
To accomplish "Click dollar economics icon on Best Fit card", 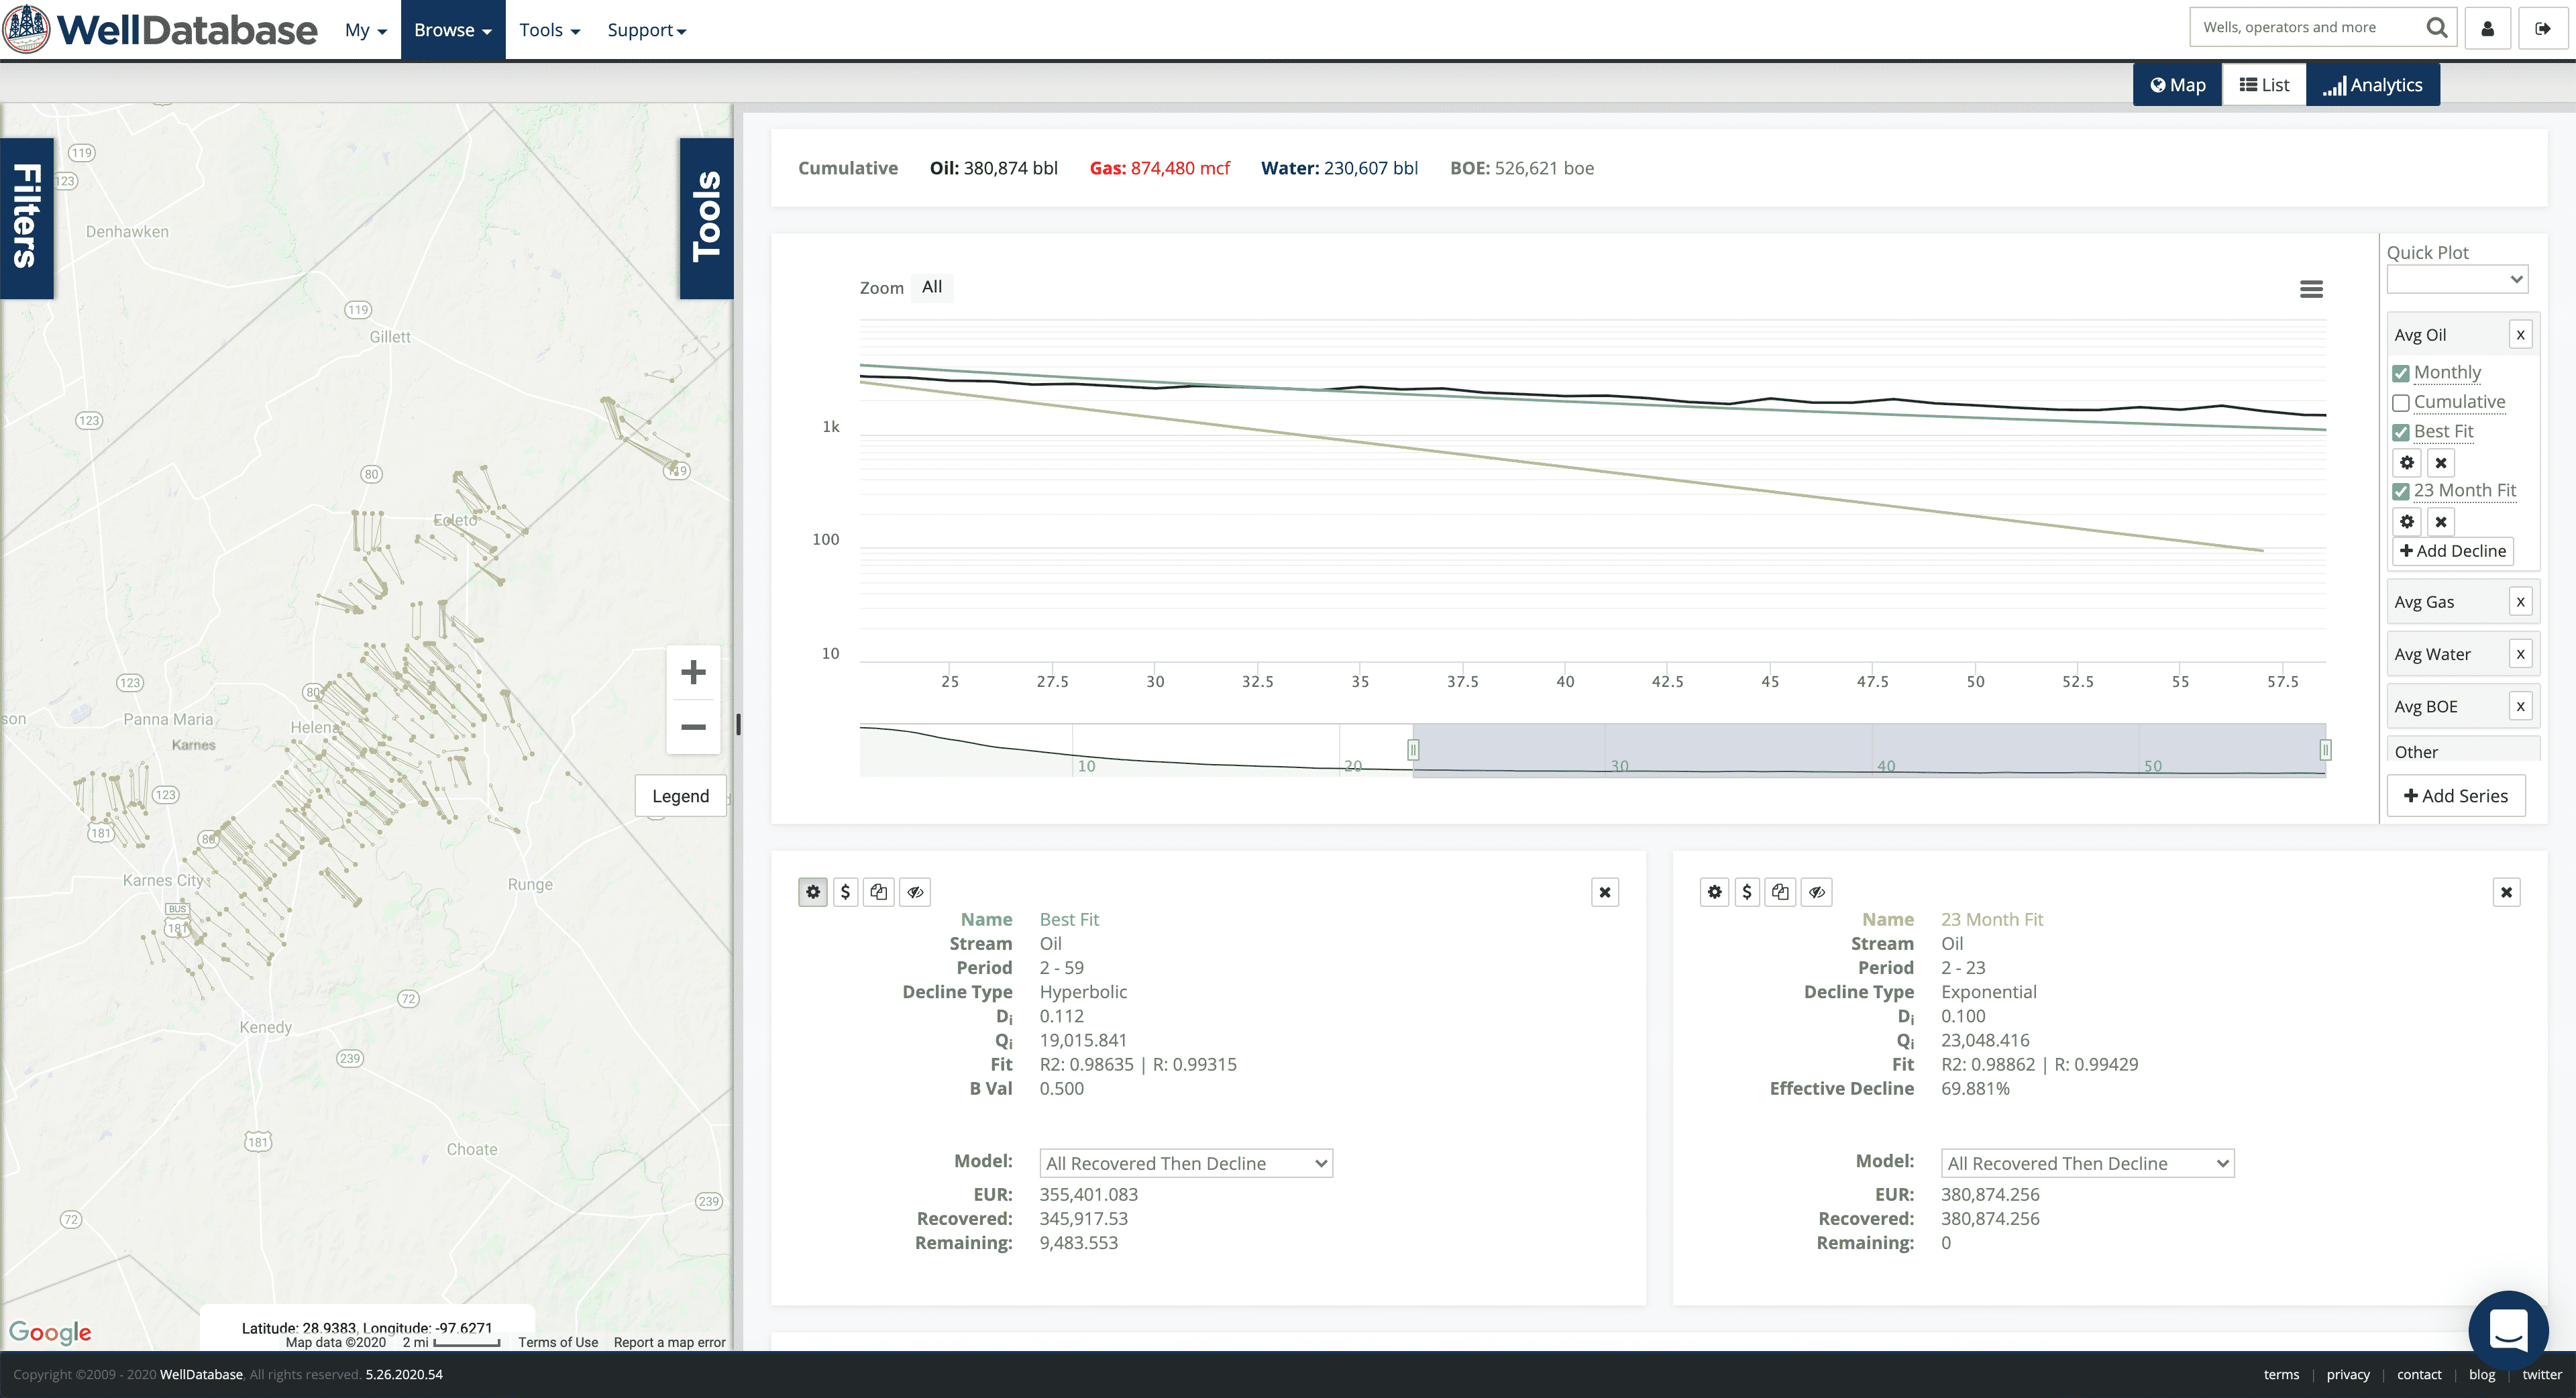I will click(x=845, y=892).
